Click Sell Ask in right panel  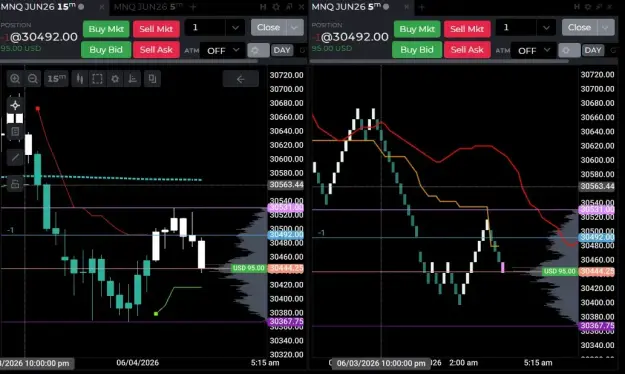pyautogui.click(x=467, y=50)
